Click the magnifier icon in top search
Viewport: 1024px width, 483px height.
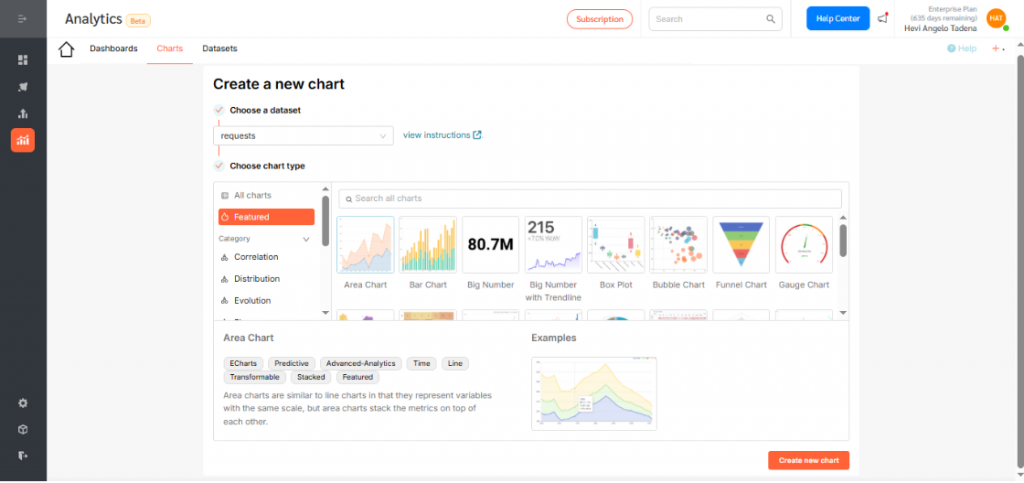tap(771, 19)
